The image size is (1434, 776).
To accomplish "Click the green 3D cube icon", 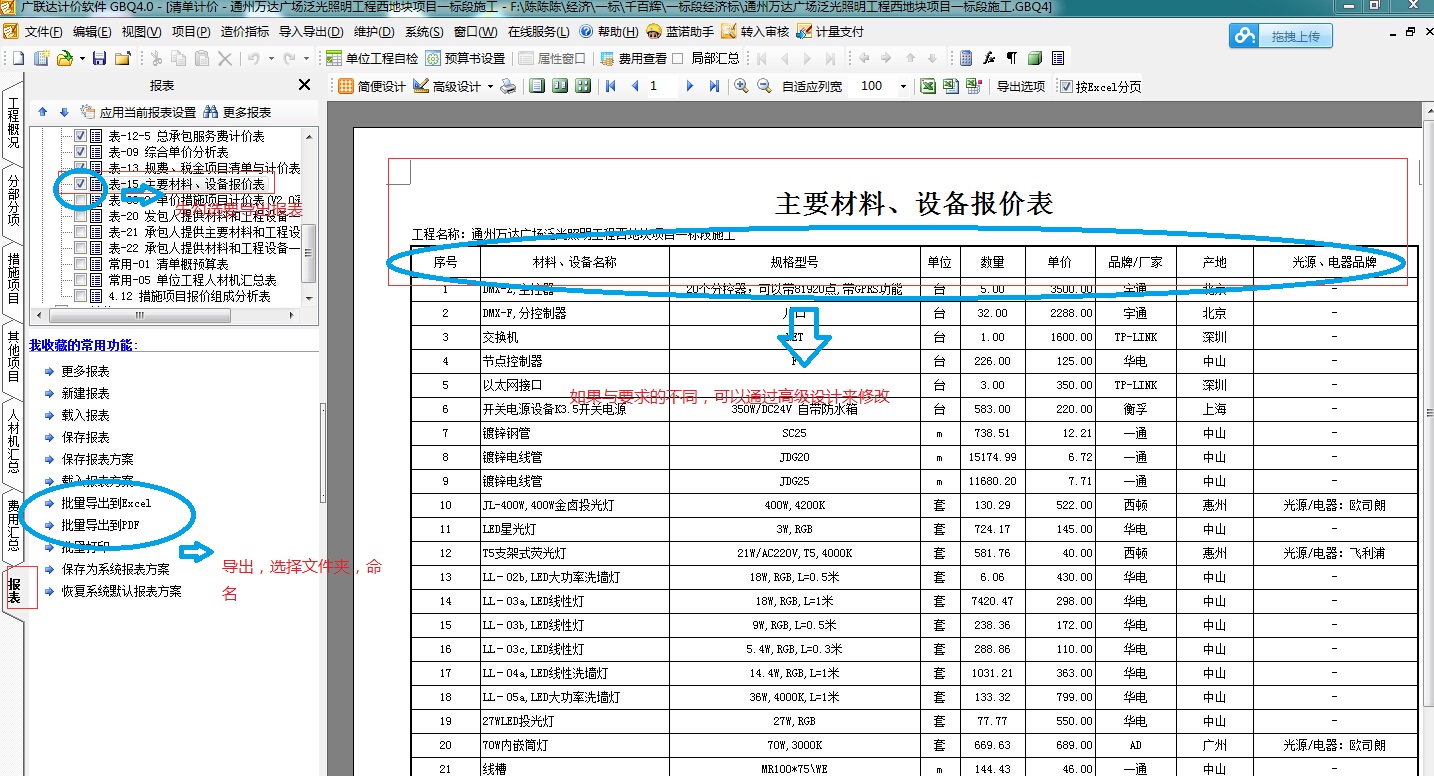I will 1034,58.
